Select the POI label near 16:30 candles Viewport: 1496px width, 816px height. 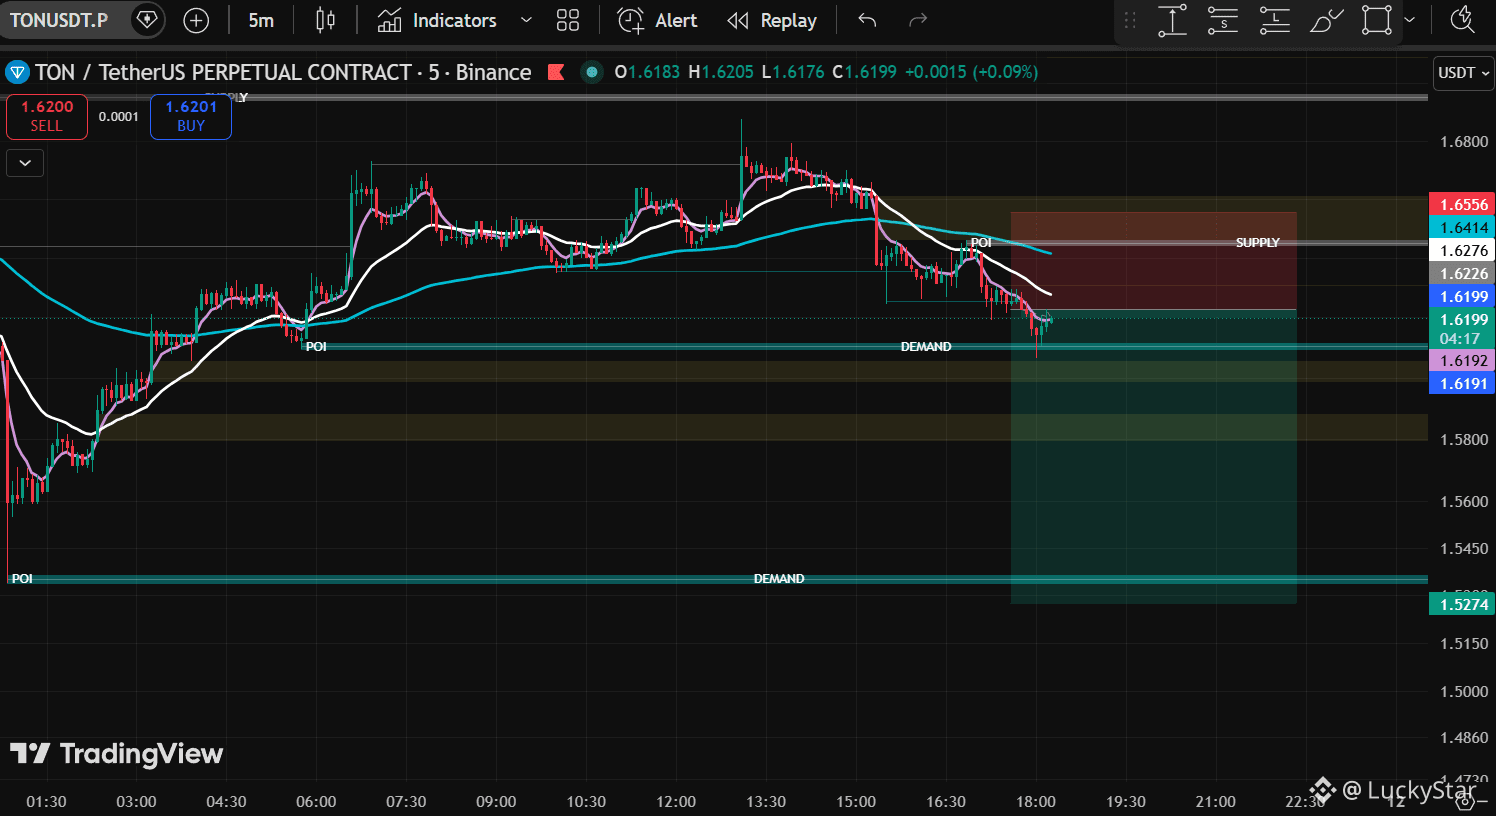[981, 242]
